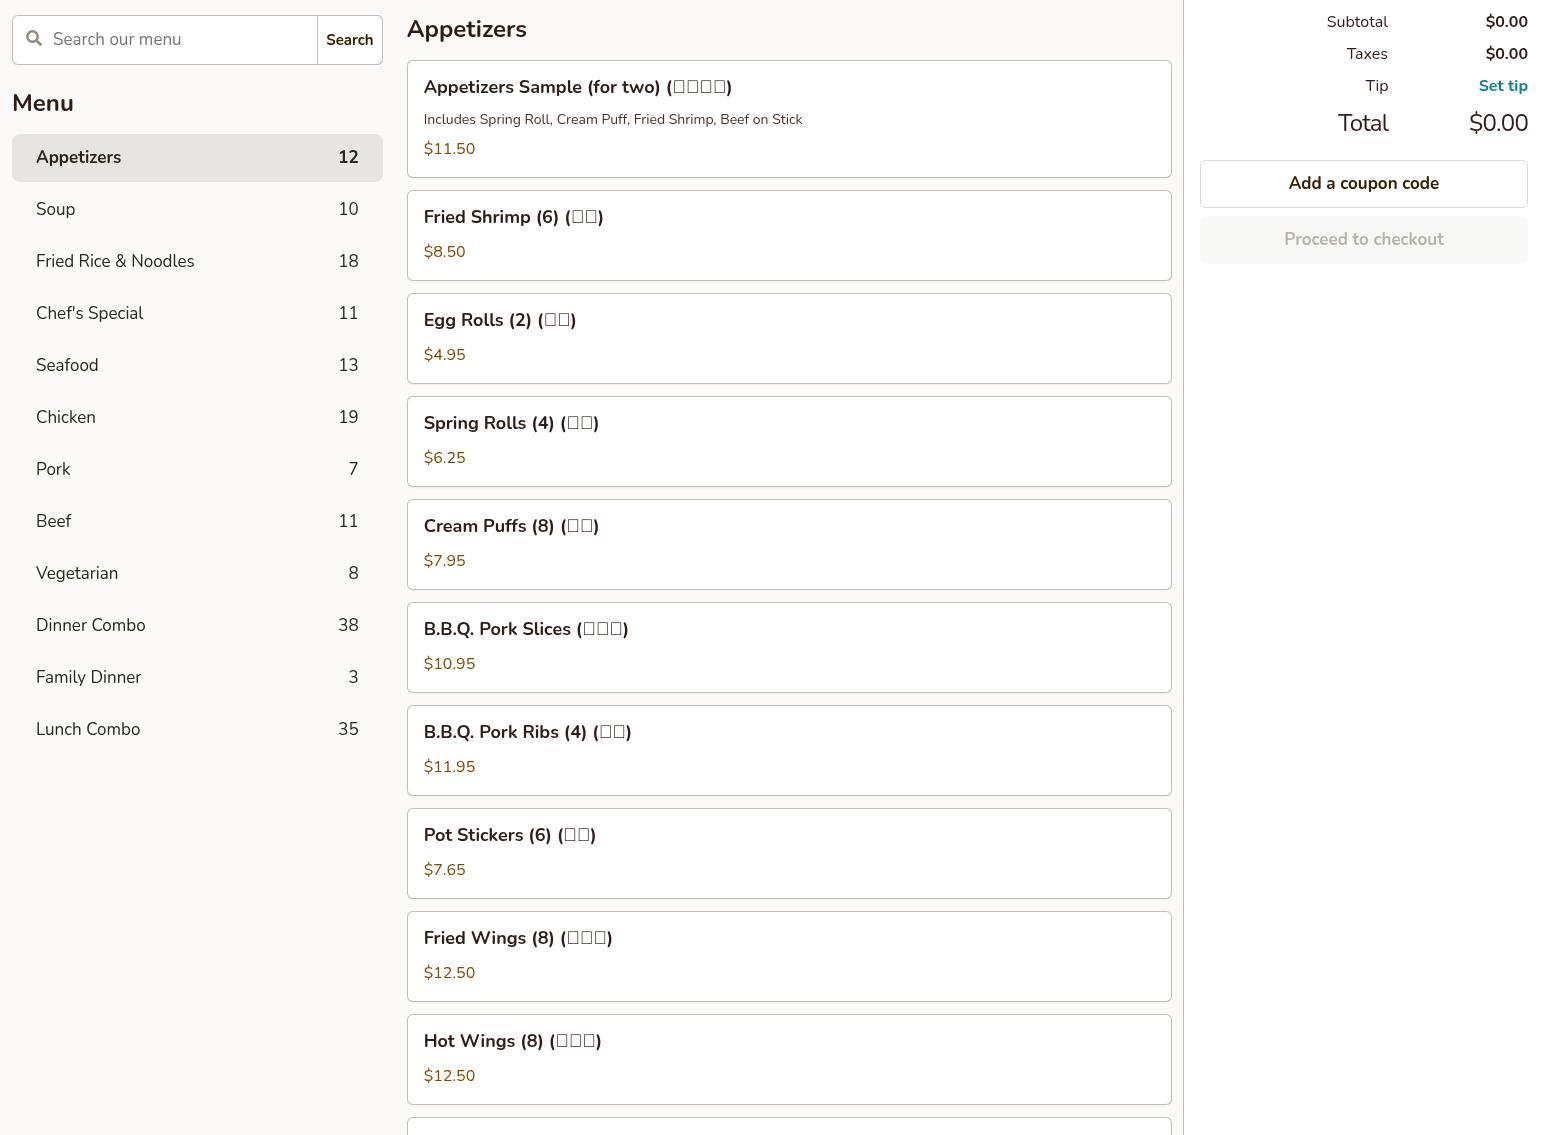Click the Subtotal label

pyautogui.click(x=1357, y=22)
